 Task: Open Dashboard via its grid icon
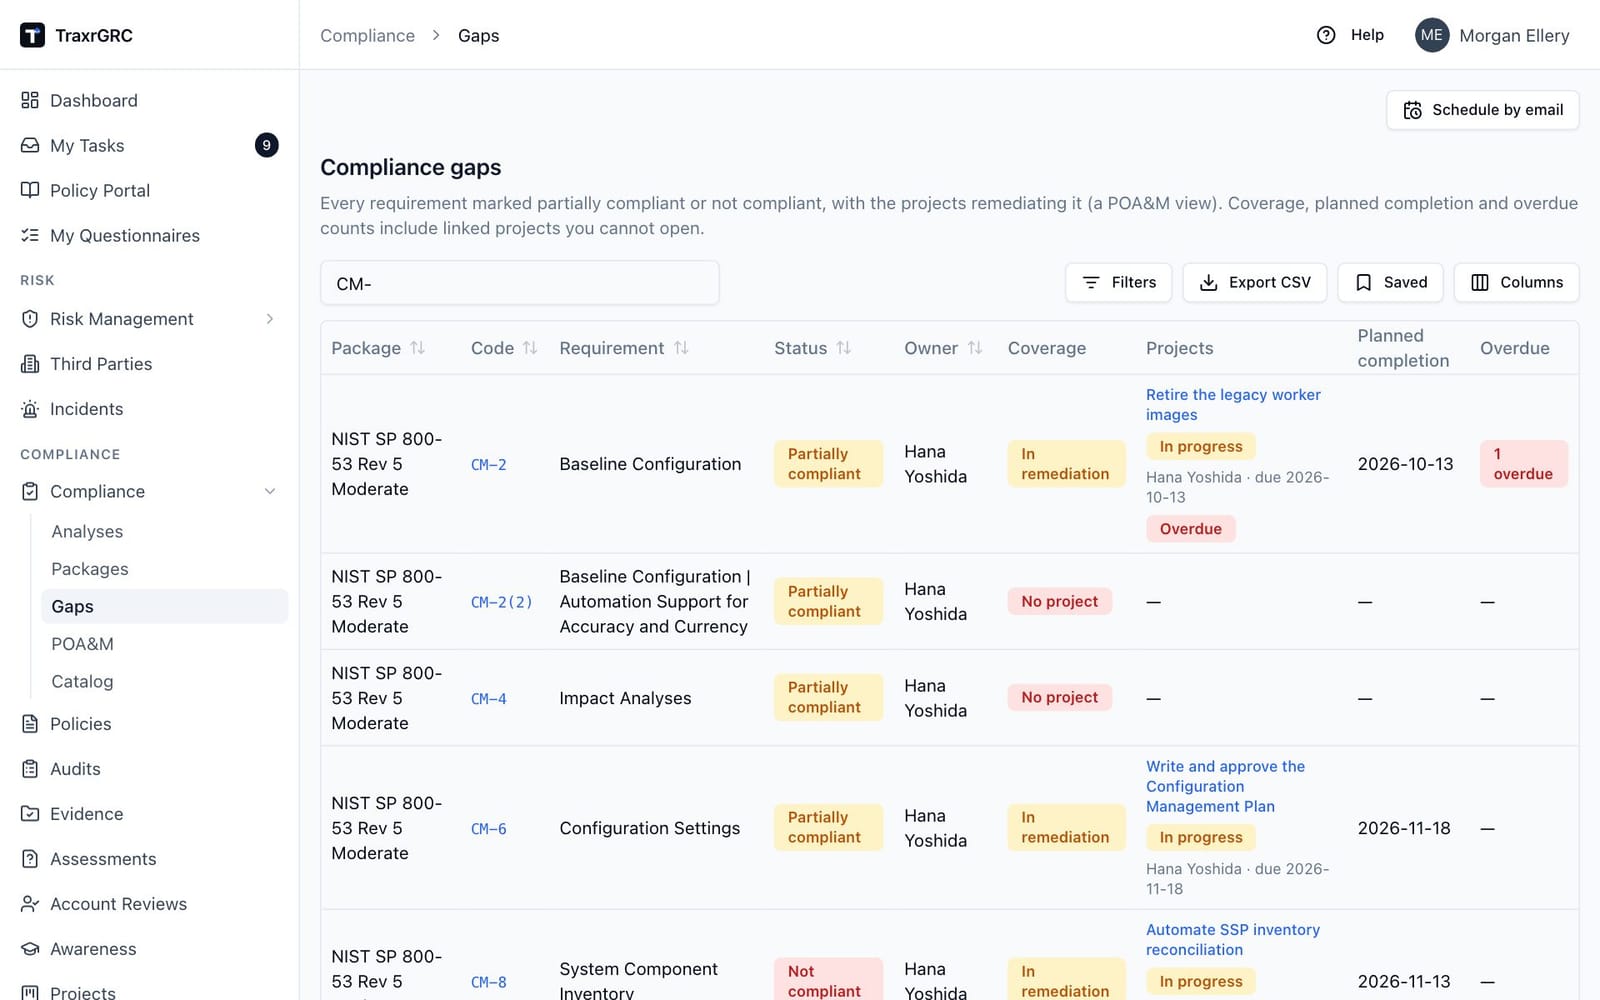[30, 100]
